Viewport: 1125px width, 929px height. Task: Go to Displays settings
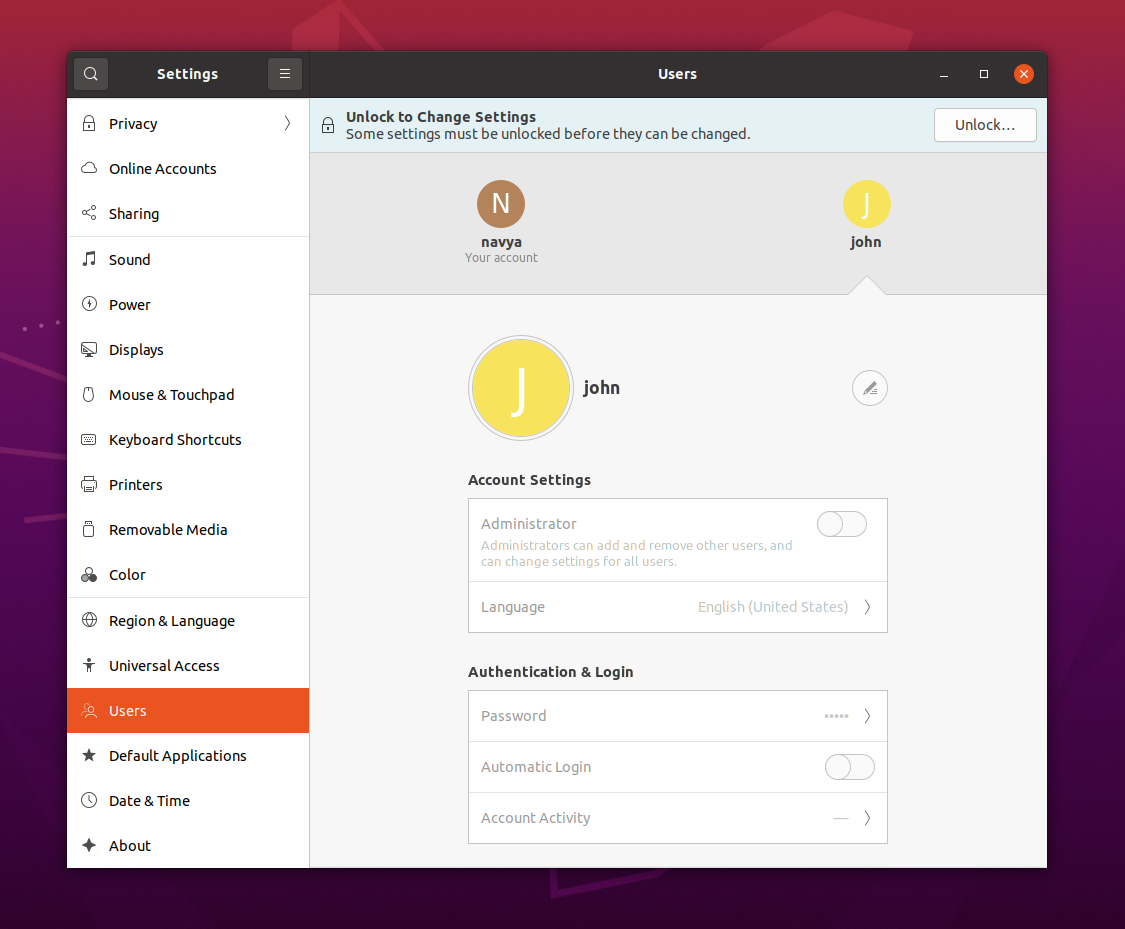[x=188, y=349]
